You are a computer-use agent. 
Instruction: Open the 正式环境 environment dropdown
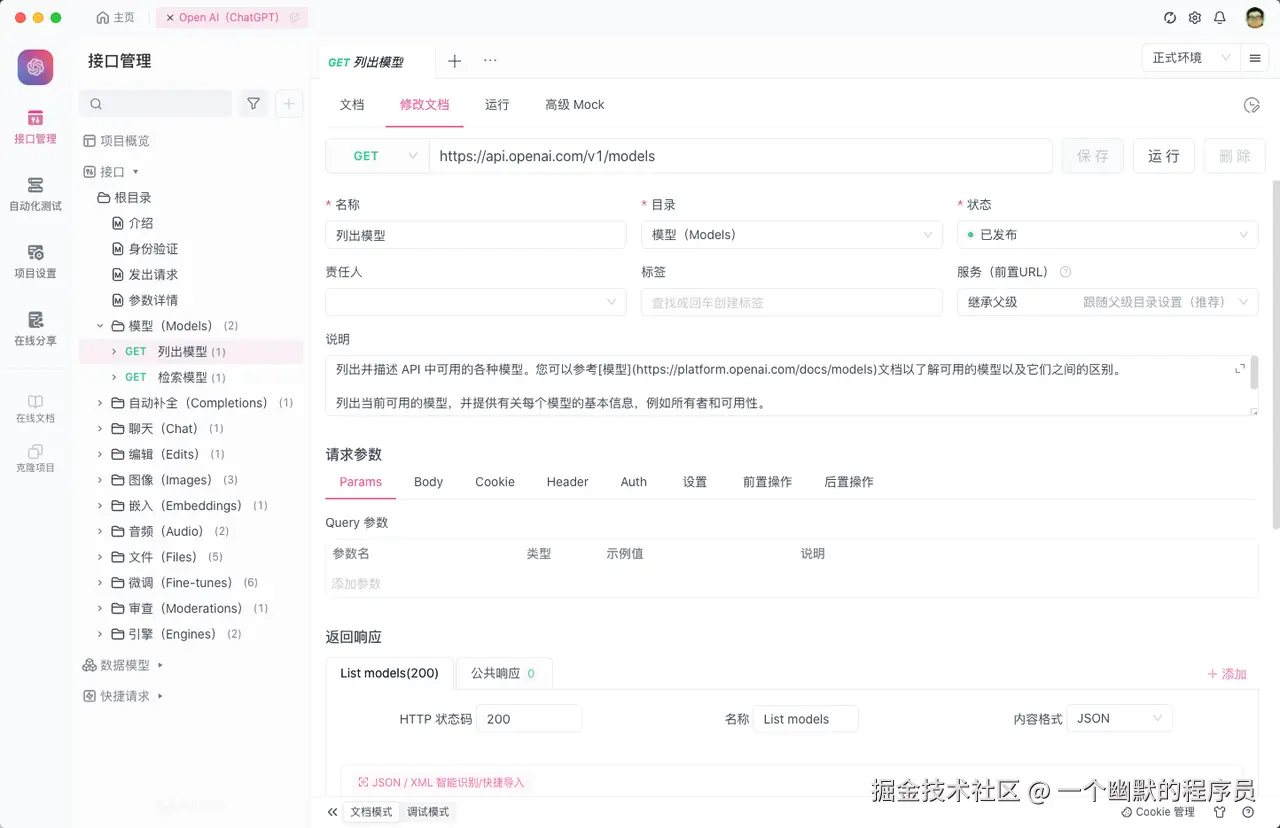[1191, 58]
